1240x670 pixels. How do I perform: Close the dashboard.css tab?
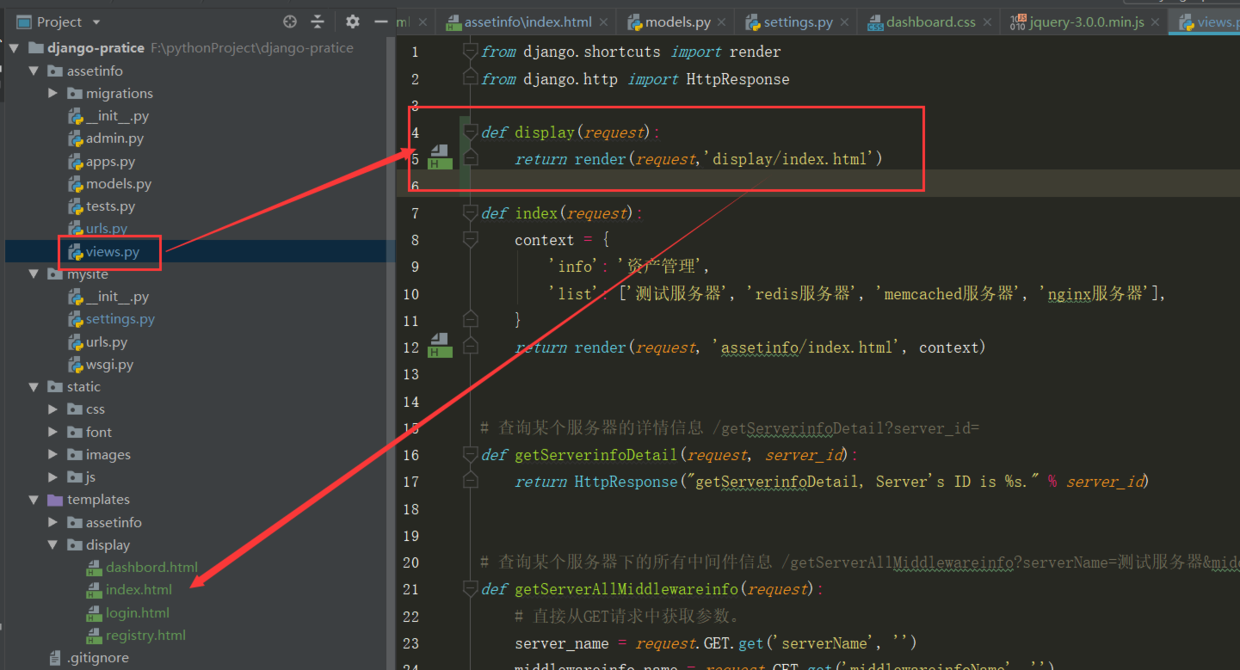988,21
